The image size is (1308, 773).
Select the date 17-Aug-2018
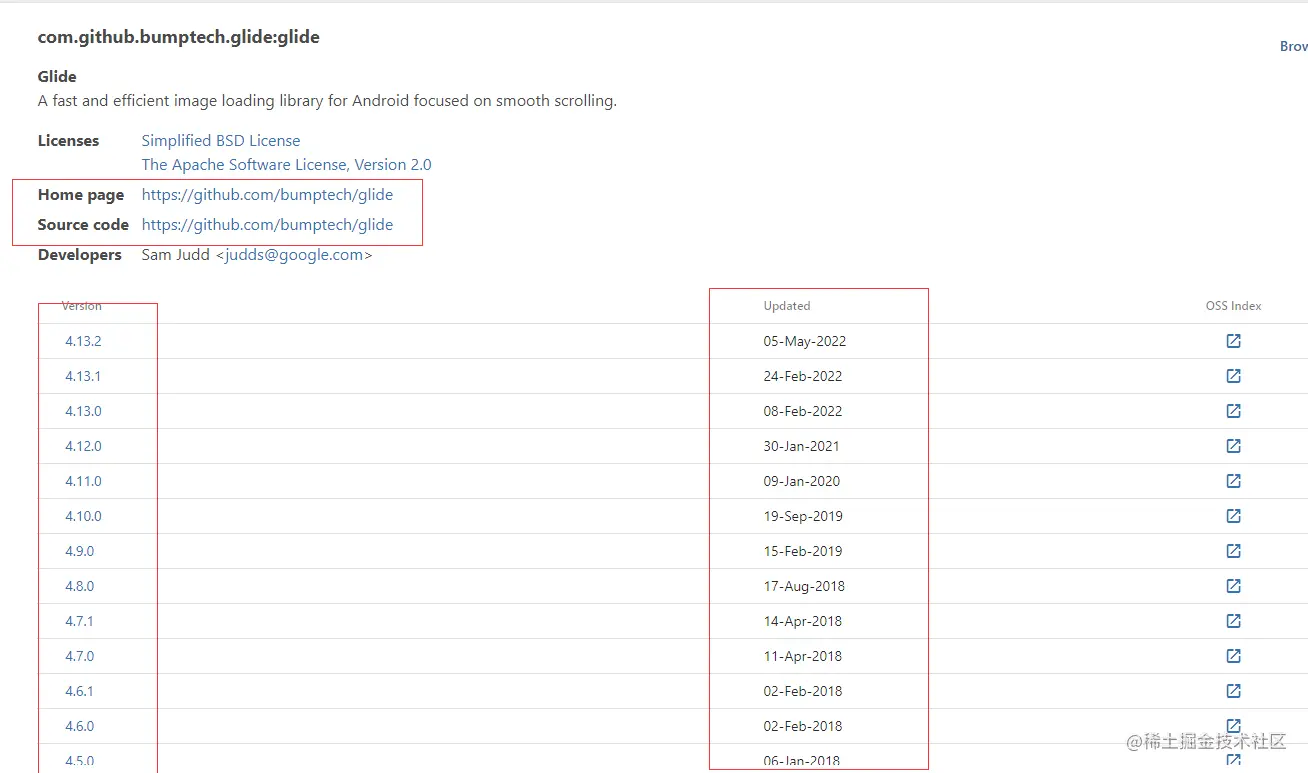(x=804, y=586)
